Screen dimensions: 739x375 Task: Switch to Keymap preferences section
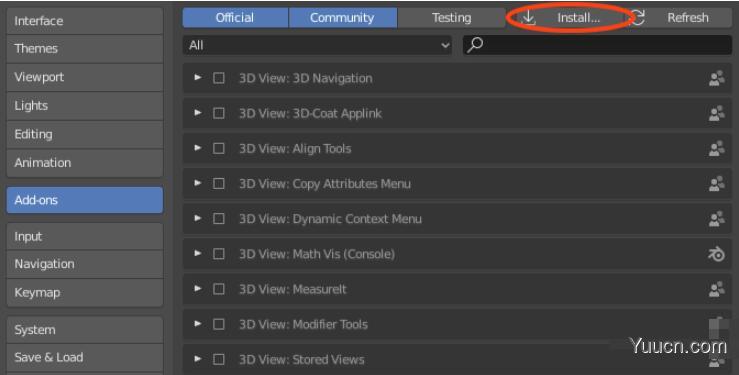click(x=85, y=293)
